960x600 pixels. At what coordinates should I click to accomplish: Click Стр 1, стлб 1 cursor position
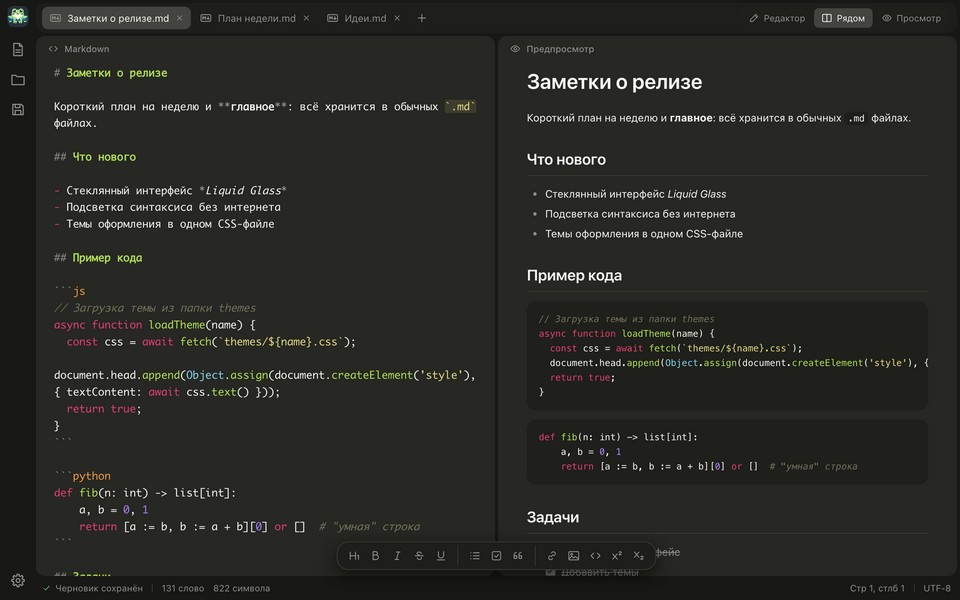(877, 588)
